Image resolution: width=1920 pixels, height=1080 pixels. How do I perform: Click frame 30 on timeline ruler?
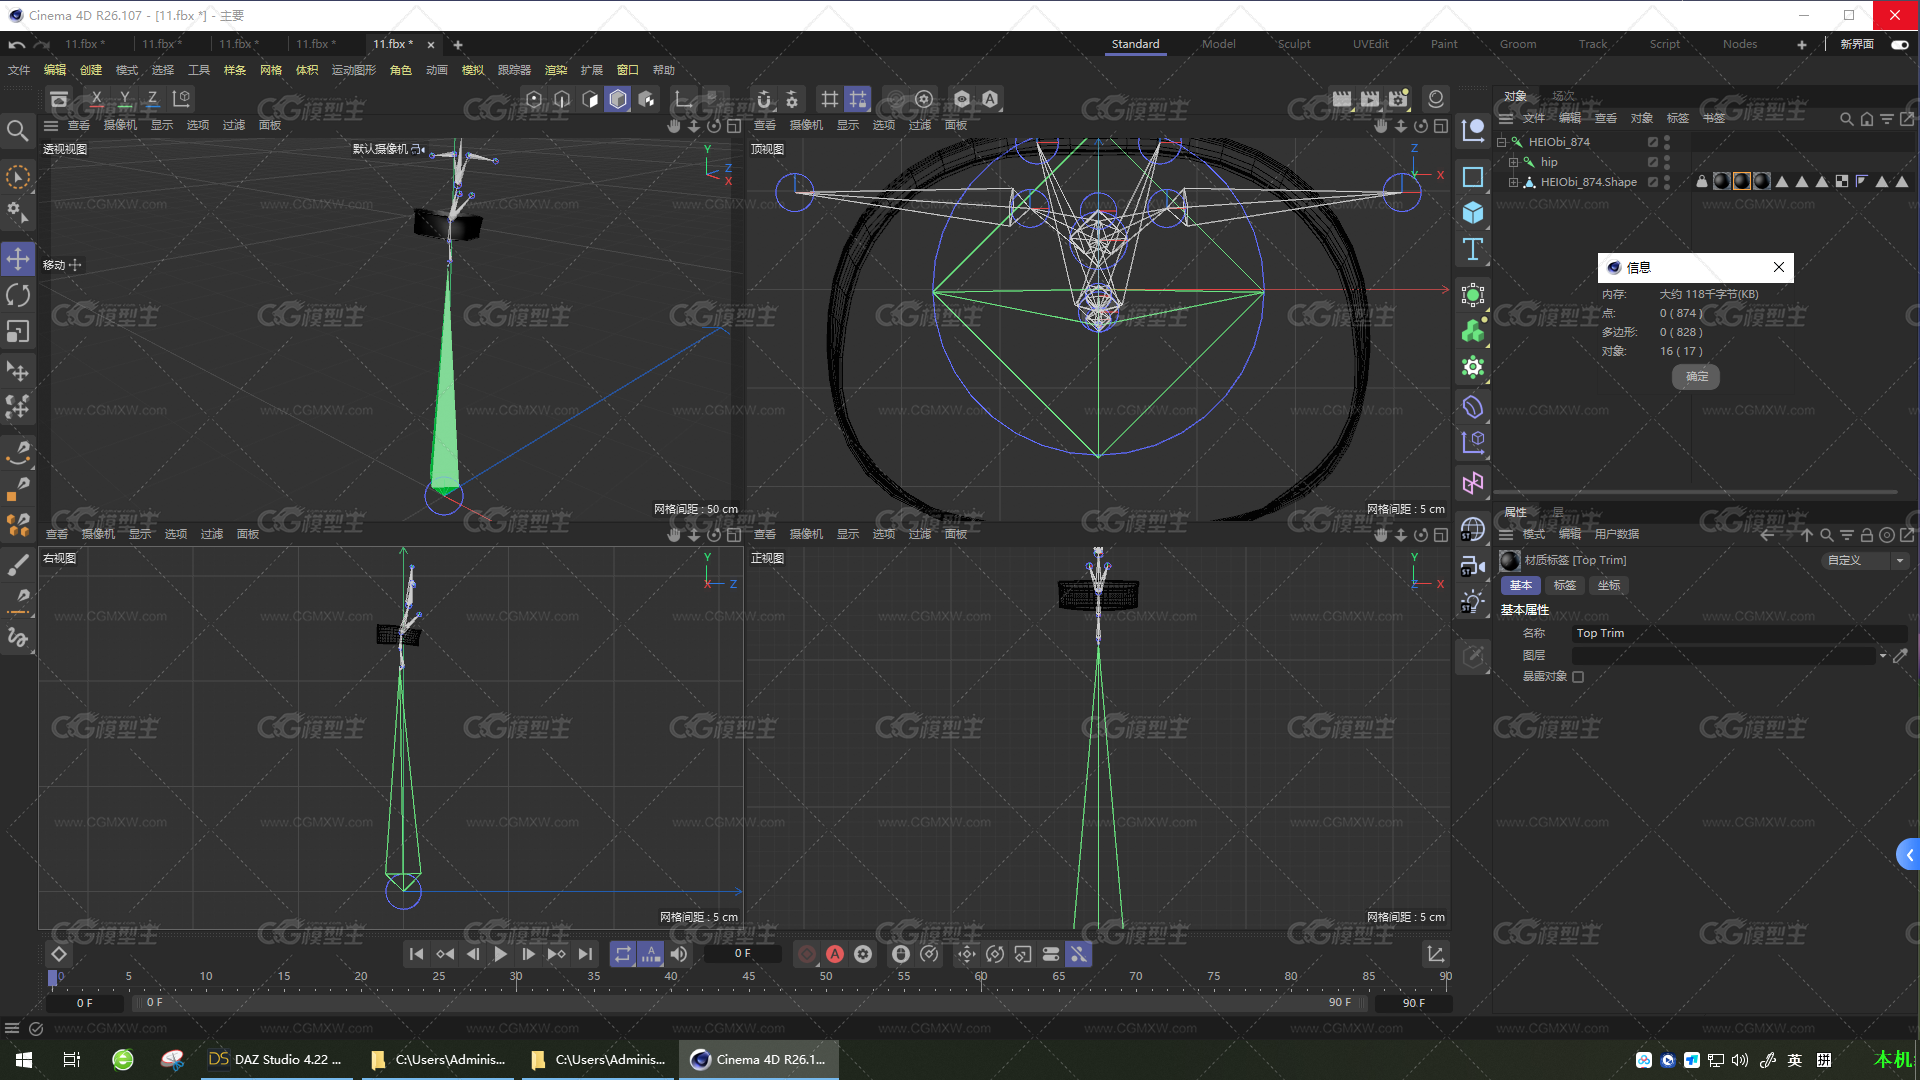pyautogui.click(x=516, y=977)
